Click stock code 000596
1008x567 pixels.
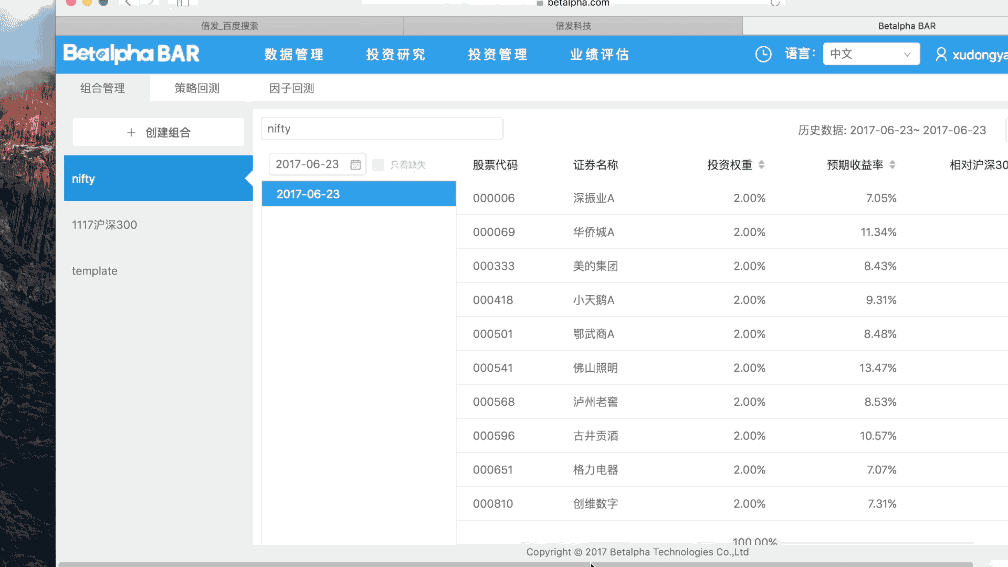494,436
